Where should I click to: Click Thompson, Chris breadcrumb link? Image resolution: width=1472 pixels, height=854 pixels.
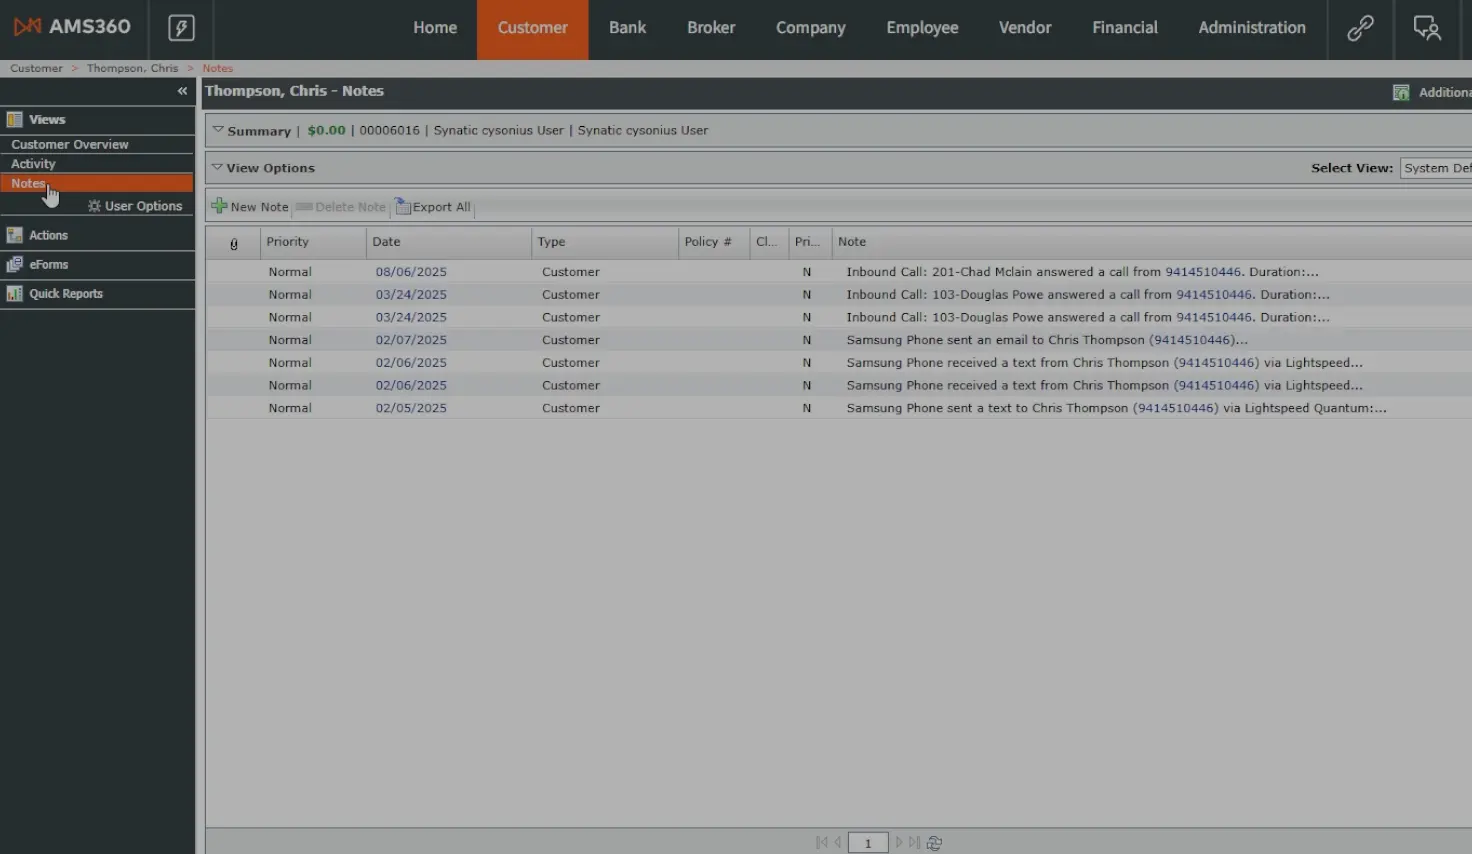pyautogui.click(x=132, y=68)
